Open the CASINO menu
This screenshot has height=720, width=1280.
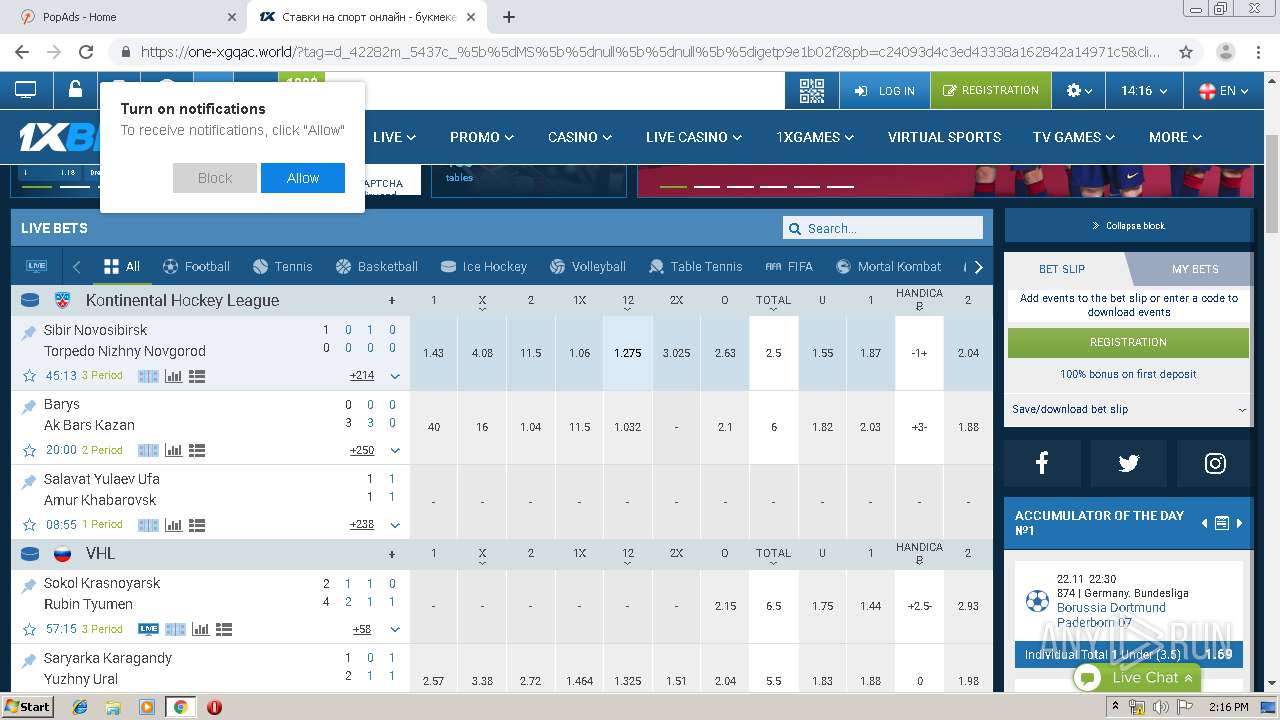pos(580,137)
